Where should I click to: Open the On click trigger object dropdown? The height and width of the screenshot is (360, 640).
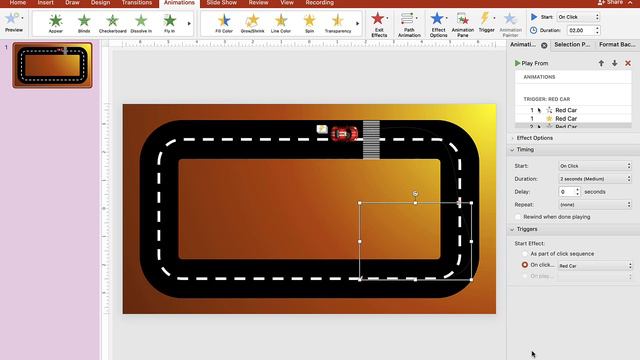click(595, 266)
